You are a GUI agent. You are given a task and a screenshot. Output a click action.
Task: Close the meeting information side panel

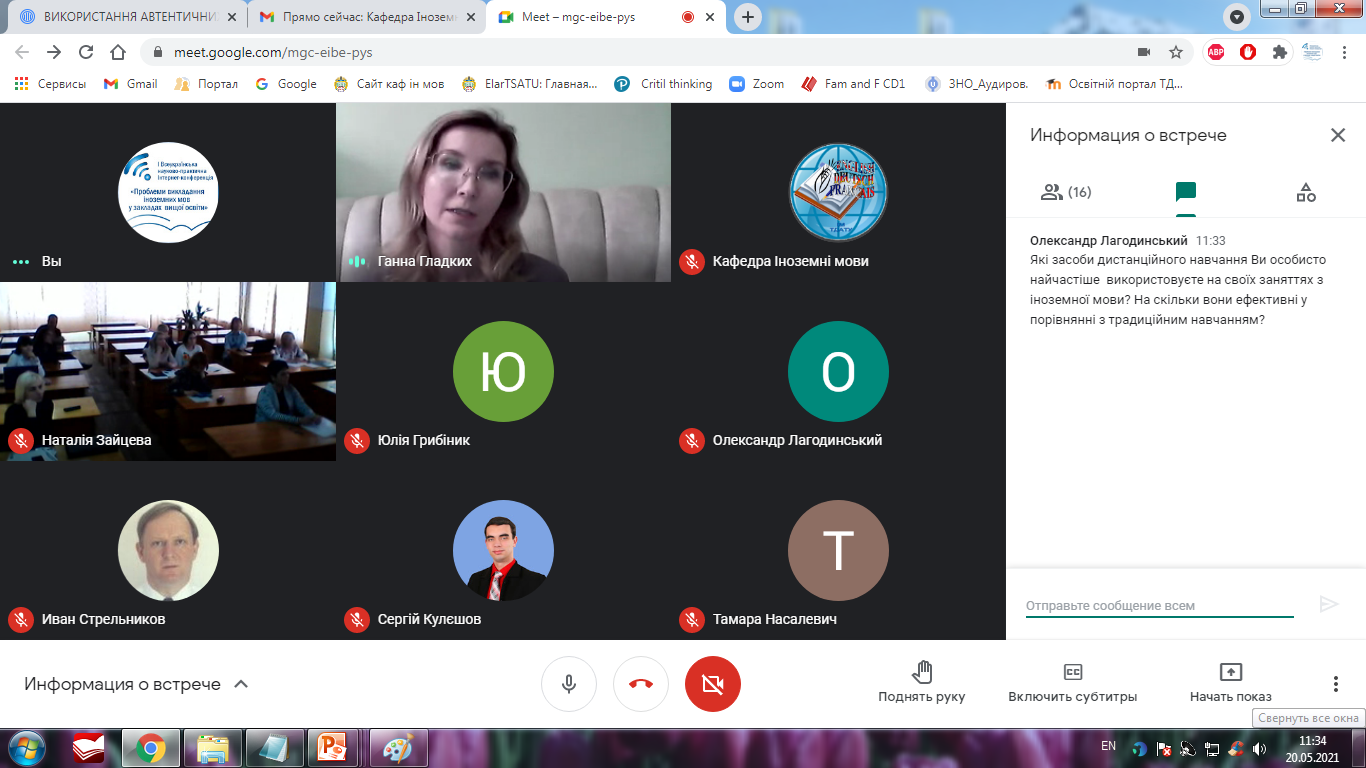click(1337, 135)
